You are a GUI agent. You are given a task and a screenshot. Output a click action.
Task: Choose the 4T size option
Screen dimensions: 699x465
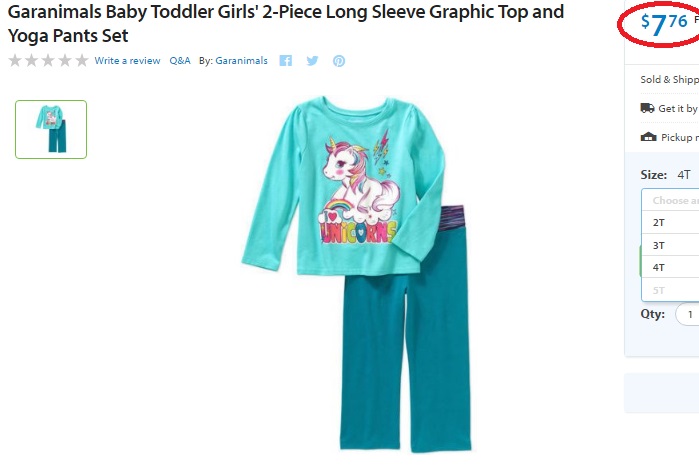click(x=670, y=267)
